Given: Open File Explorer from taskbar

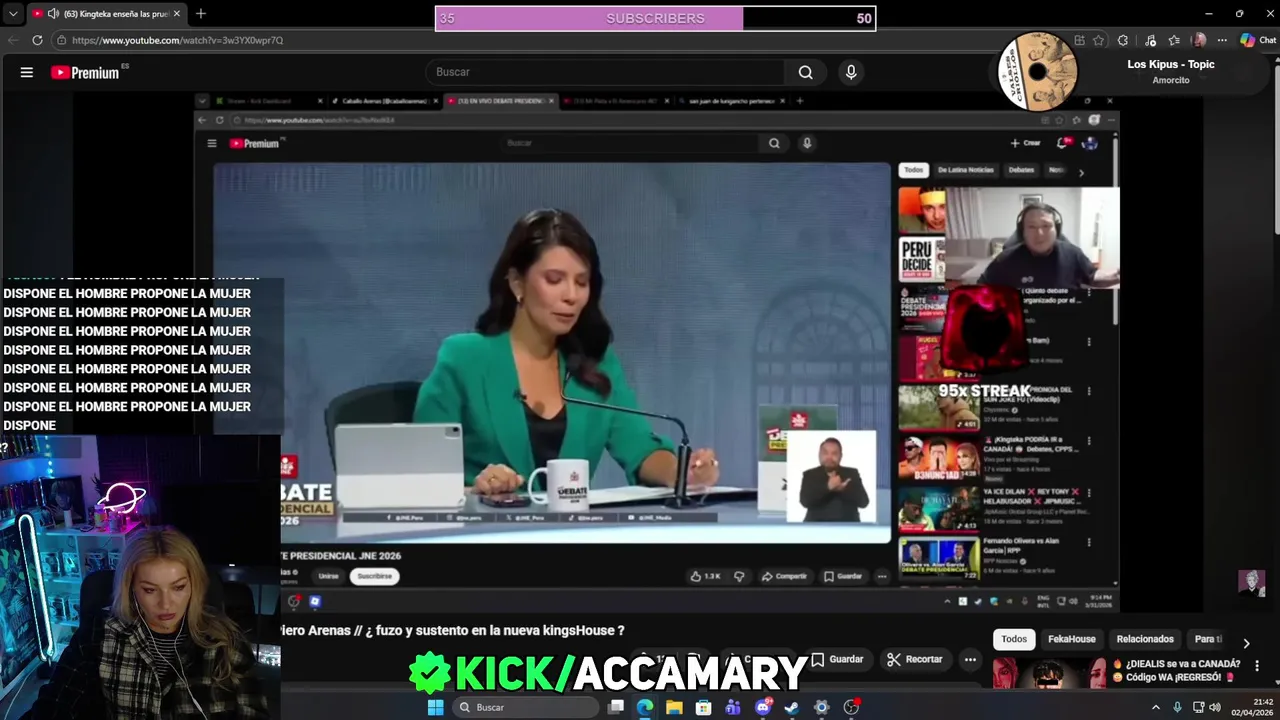Looking at the screenshot, I should click(674, 707).
